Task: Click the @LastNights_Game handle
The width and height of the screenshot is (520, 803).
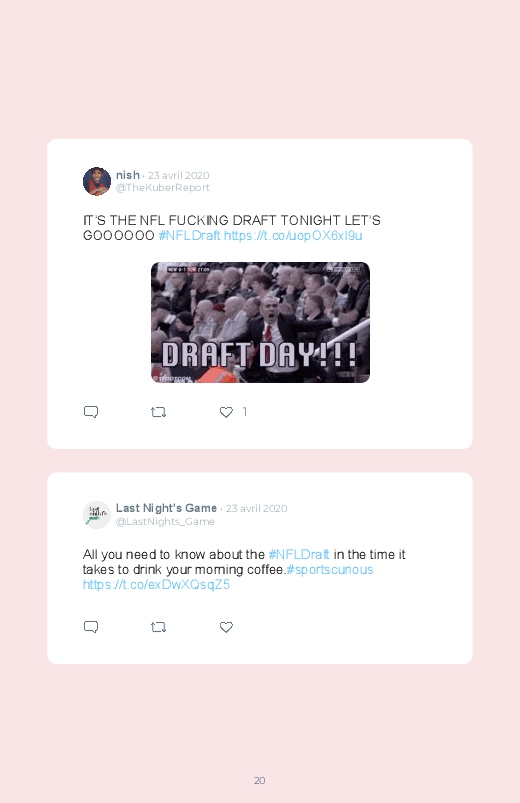Action: click(x=165, y=521)
